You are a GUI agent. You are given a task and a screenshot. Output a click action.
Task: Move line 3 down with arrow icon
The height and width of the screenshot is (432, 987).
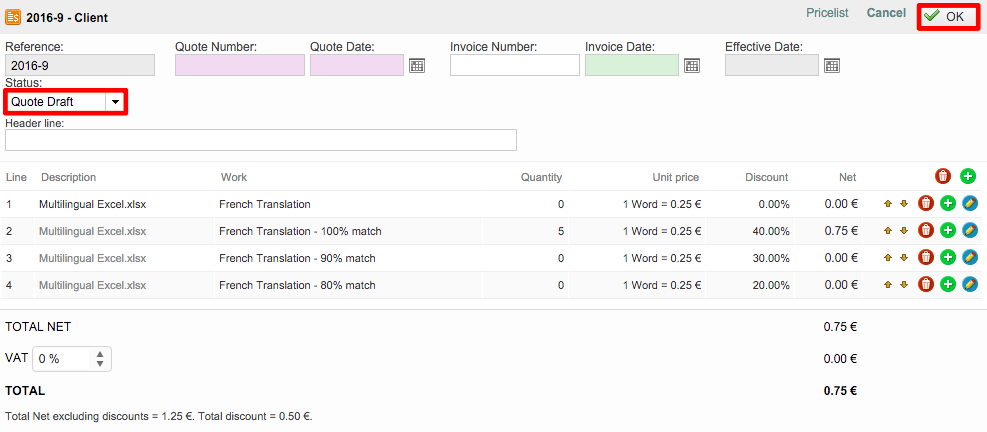pyautogui.click(x=904, y=258)
